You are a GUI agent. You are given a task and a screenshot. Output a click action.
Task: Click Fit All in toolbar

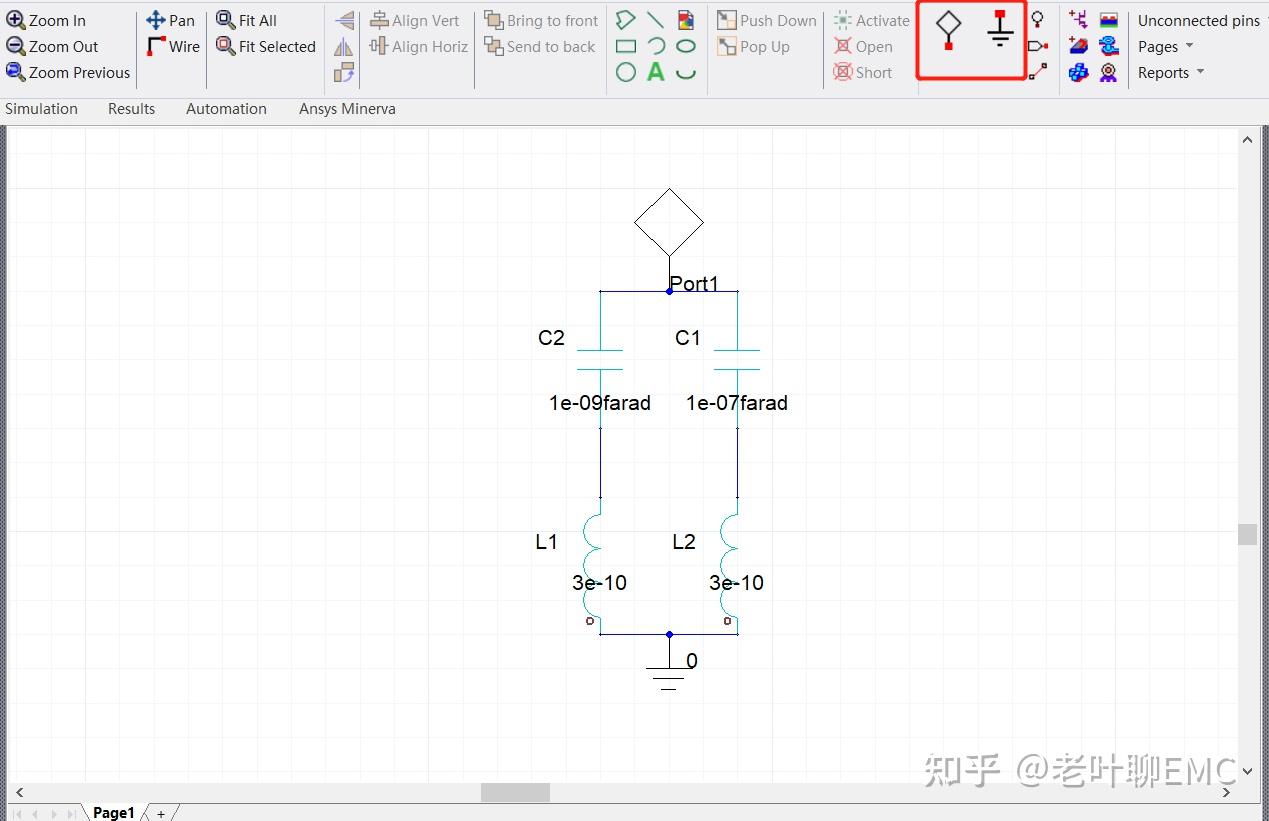tap(246, 20)
